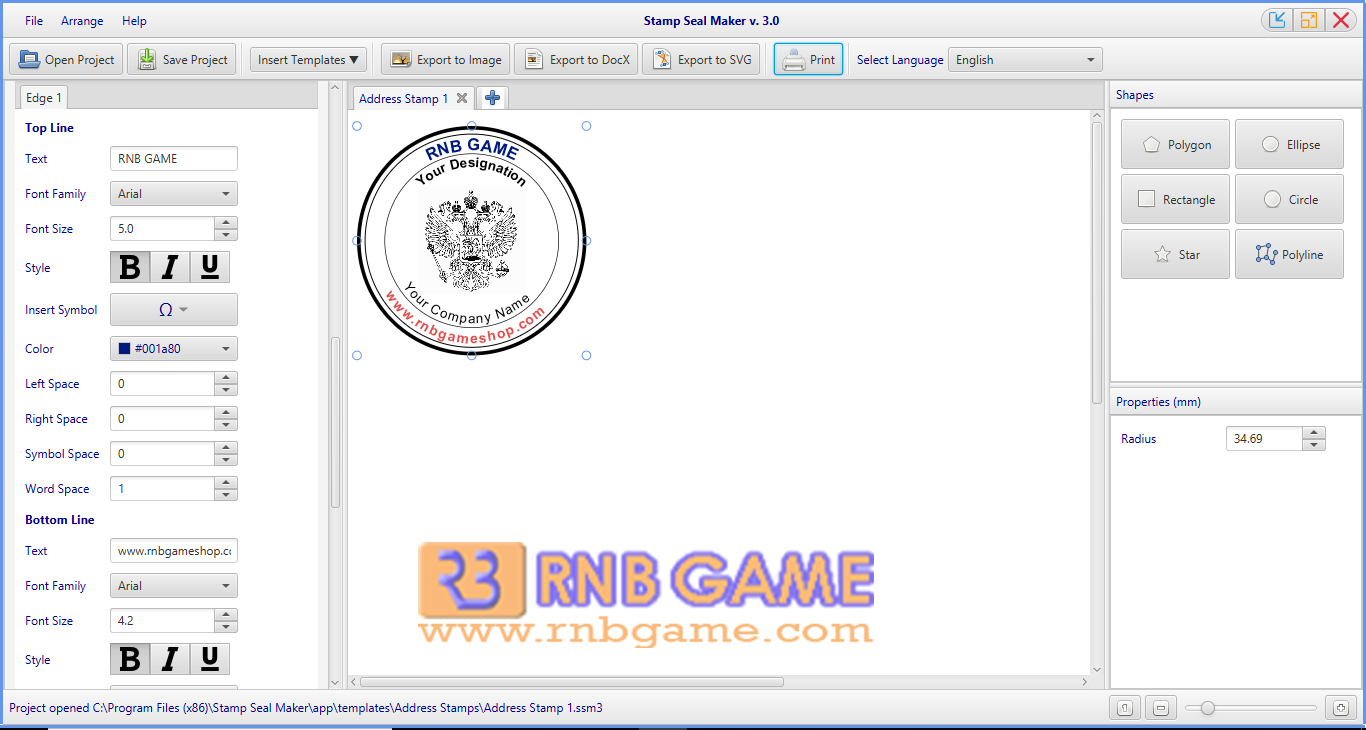This screenshot has width=1366, height=730.
Task: Toggle Italic for the Top Line text
Action: (170, 268)
